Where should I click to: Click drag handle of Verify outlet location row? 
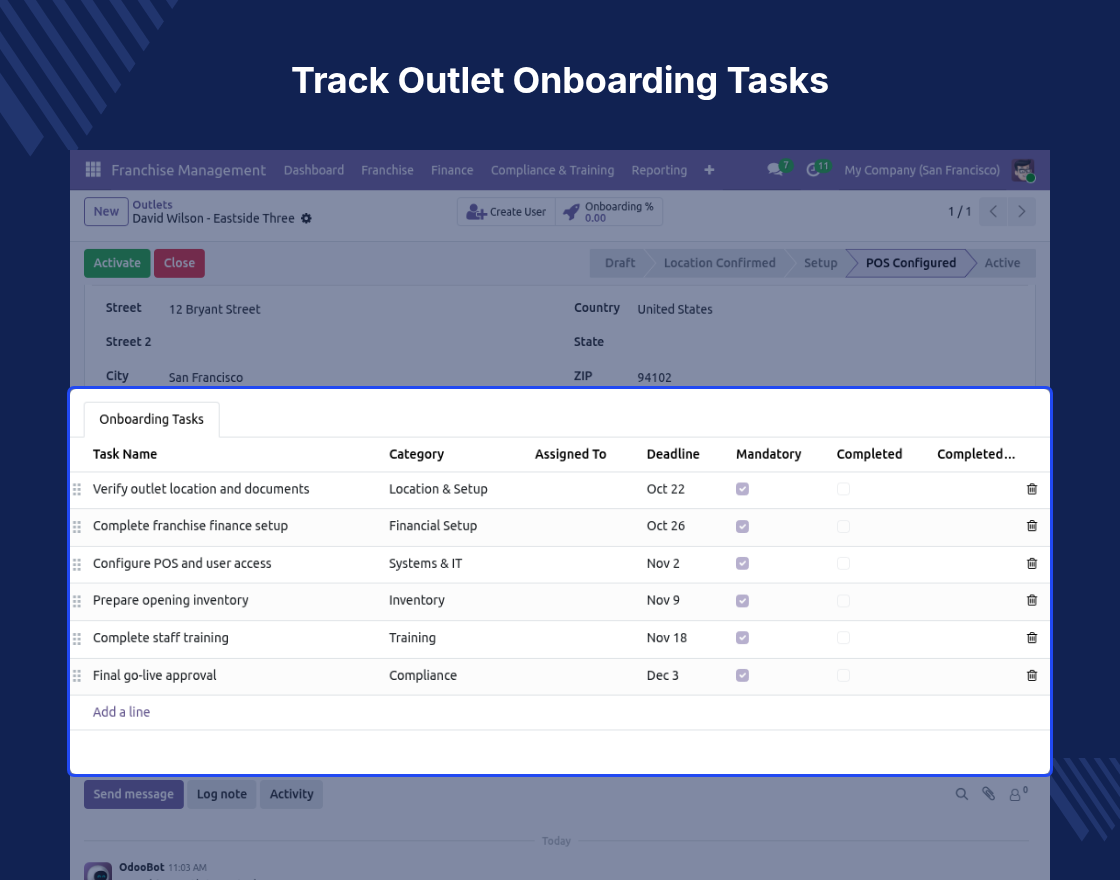point(77,489)
